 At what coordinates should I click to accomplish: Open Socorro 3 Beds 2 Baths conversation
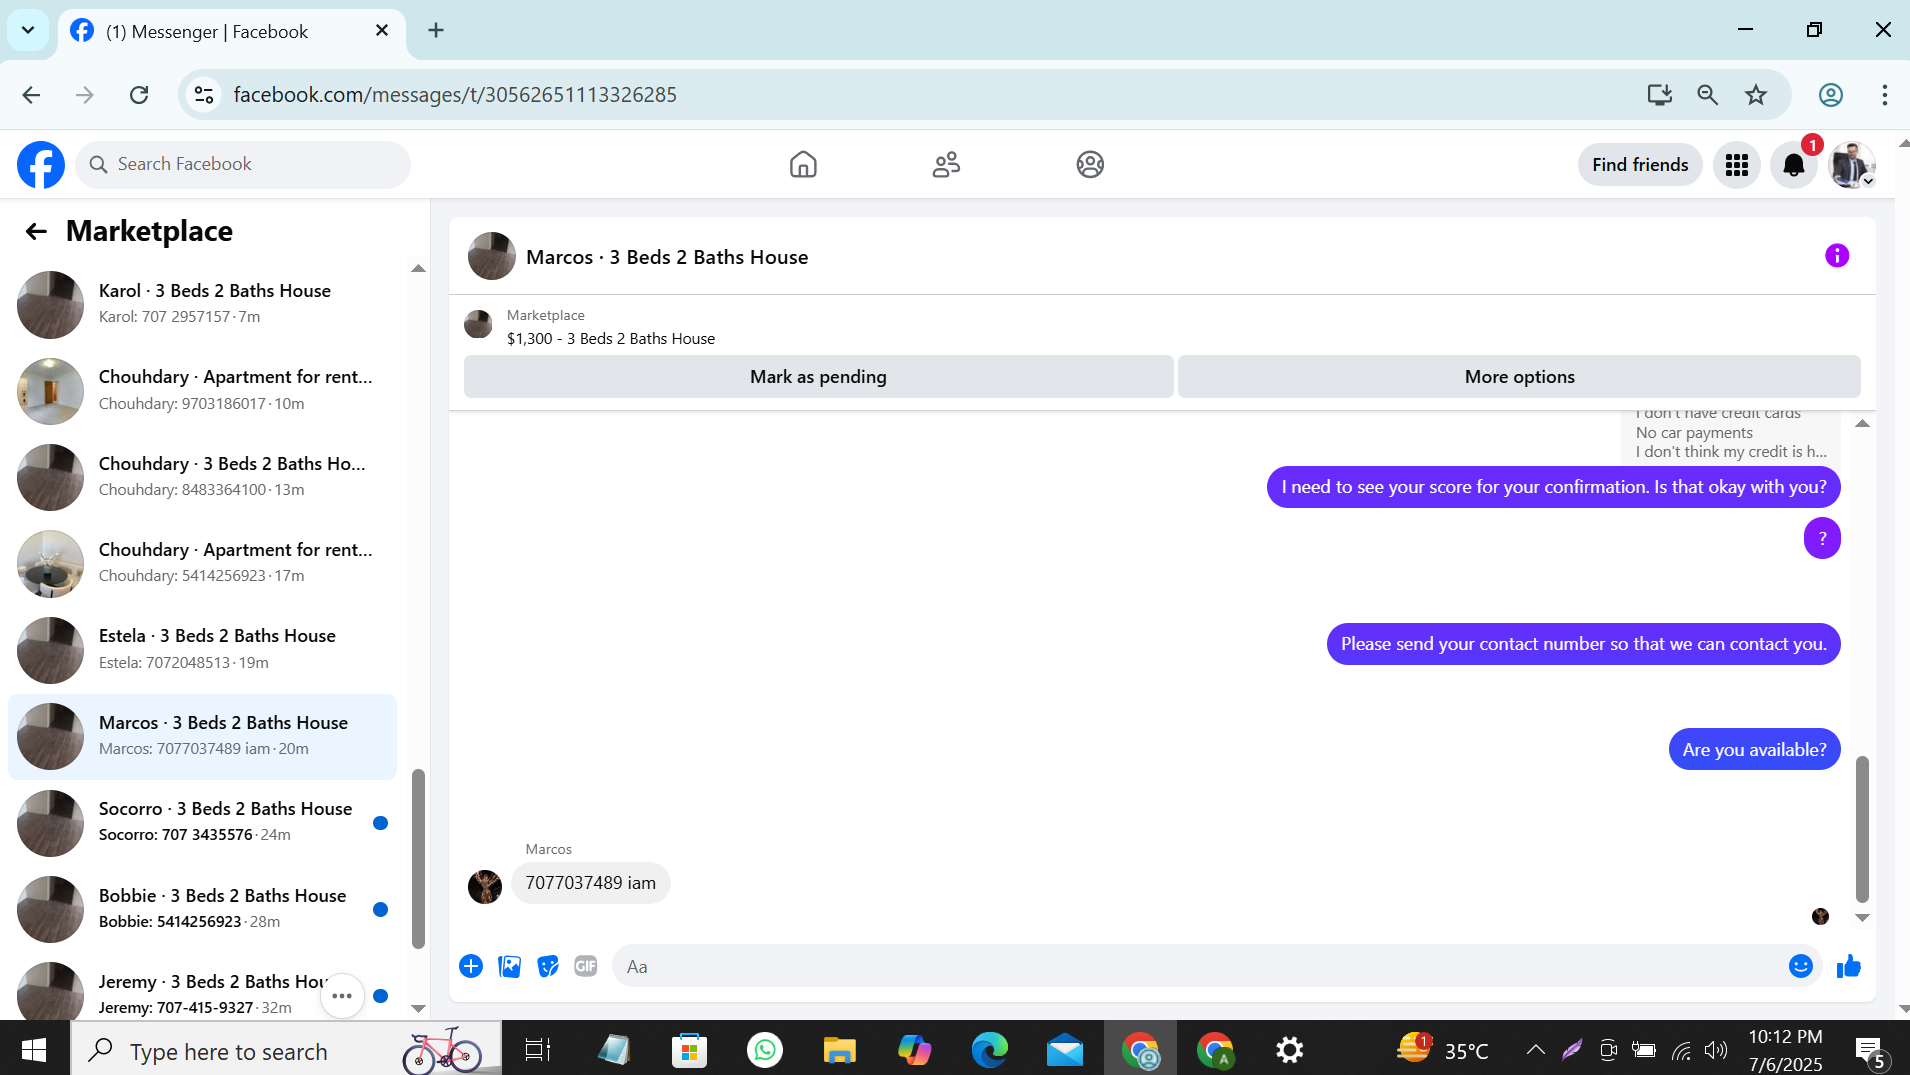[202, 823]
